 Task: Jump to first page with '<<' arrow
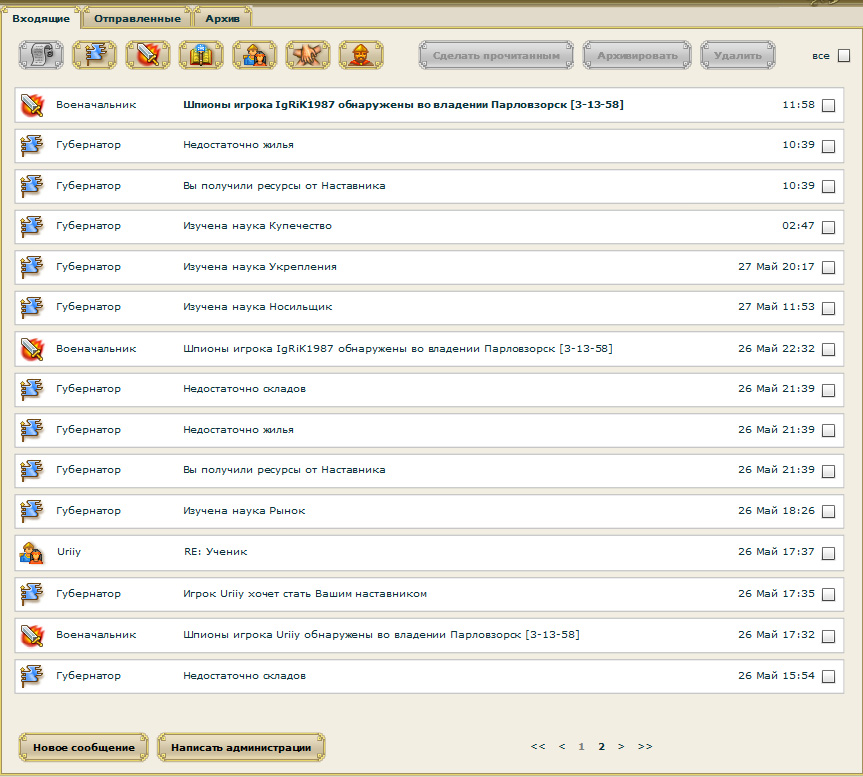(x=538, y=746)
